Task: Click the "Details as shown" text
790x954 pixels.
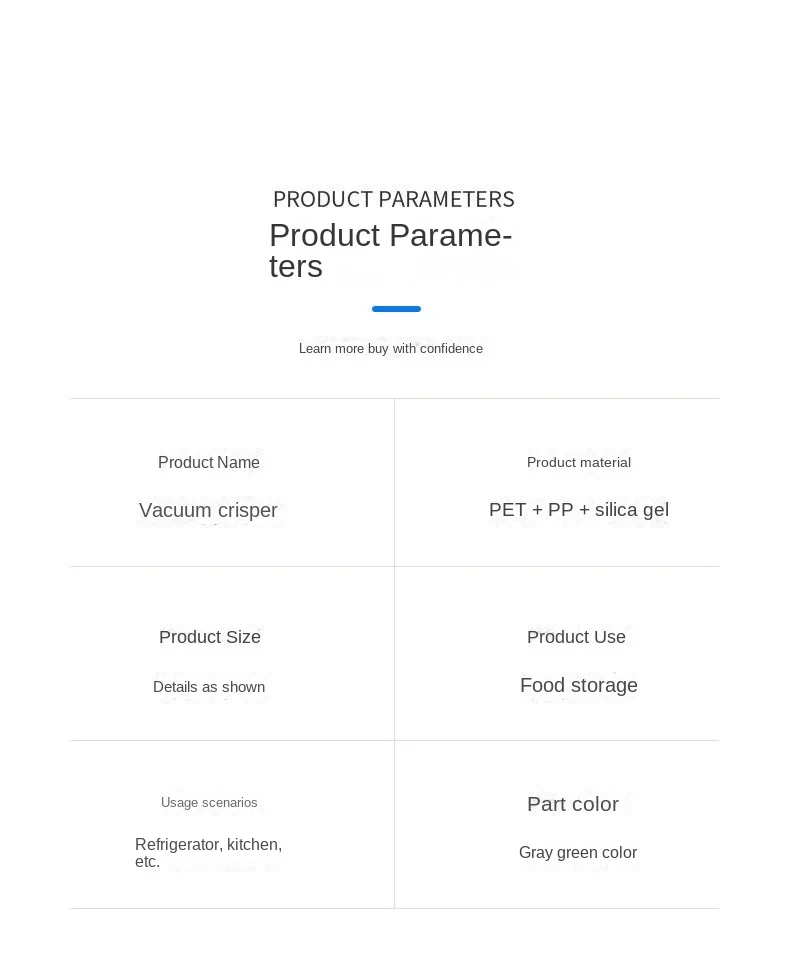Action: pos(209,687)
